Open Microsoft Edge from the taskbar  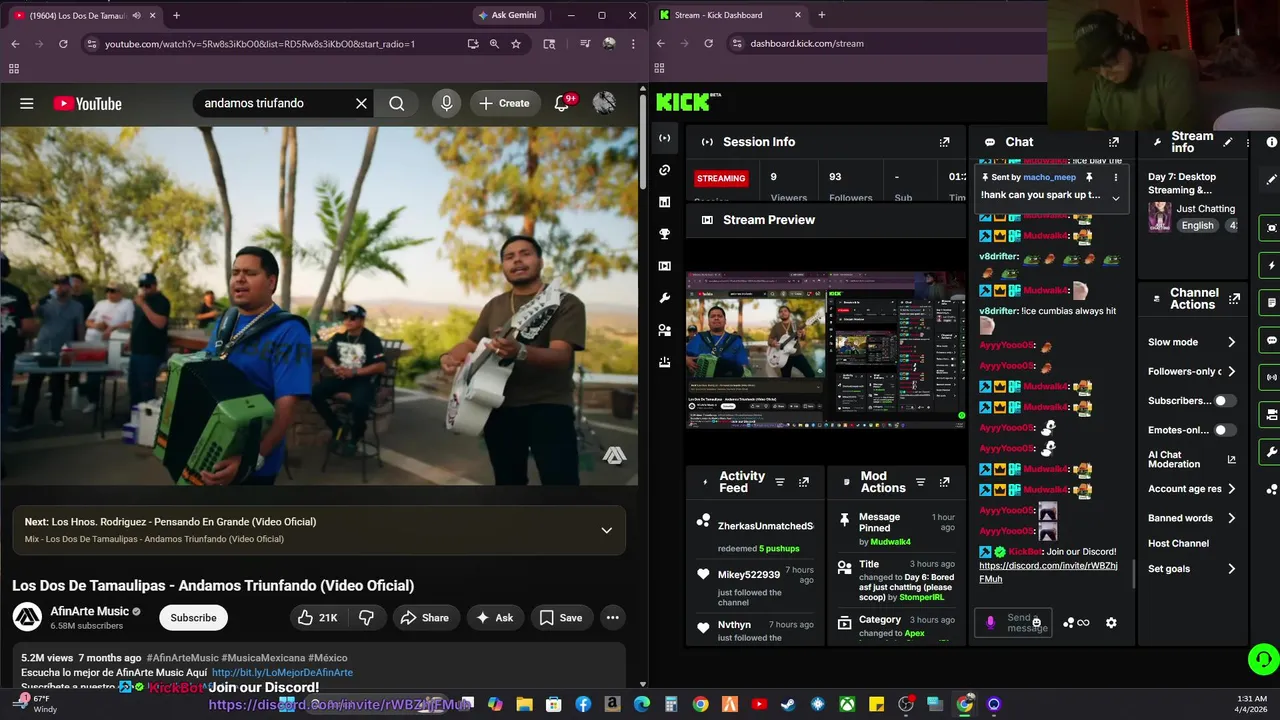click(642, 704)
